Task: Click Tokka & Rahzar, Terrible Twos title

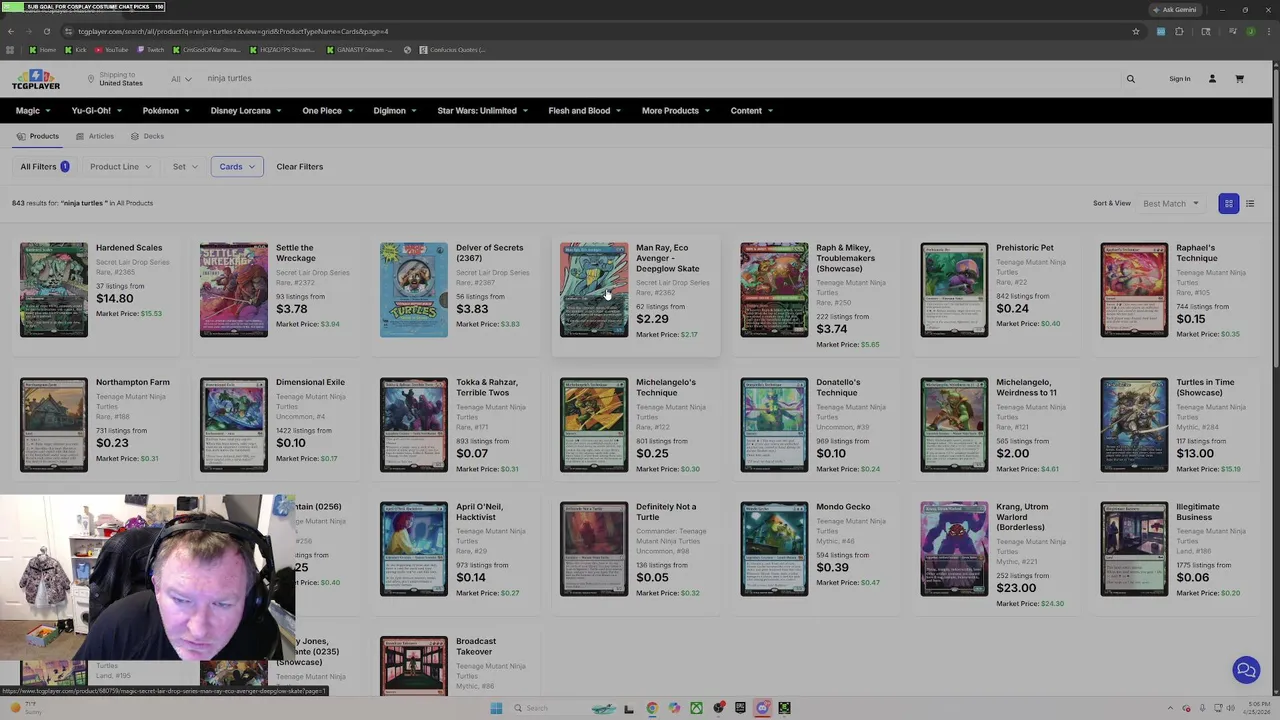Action: pos(487,387)
